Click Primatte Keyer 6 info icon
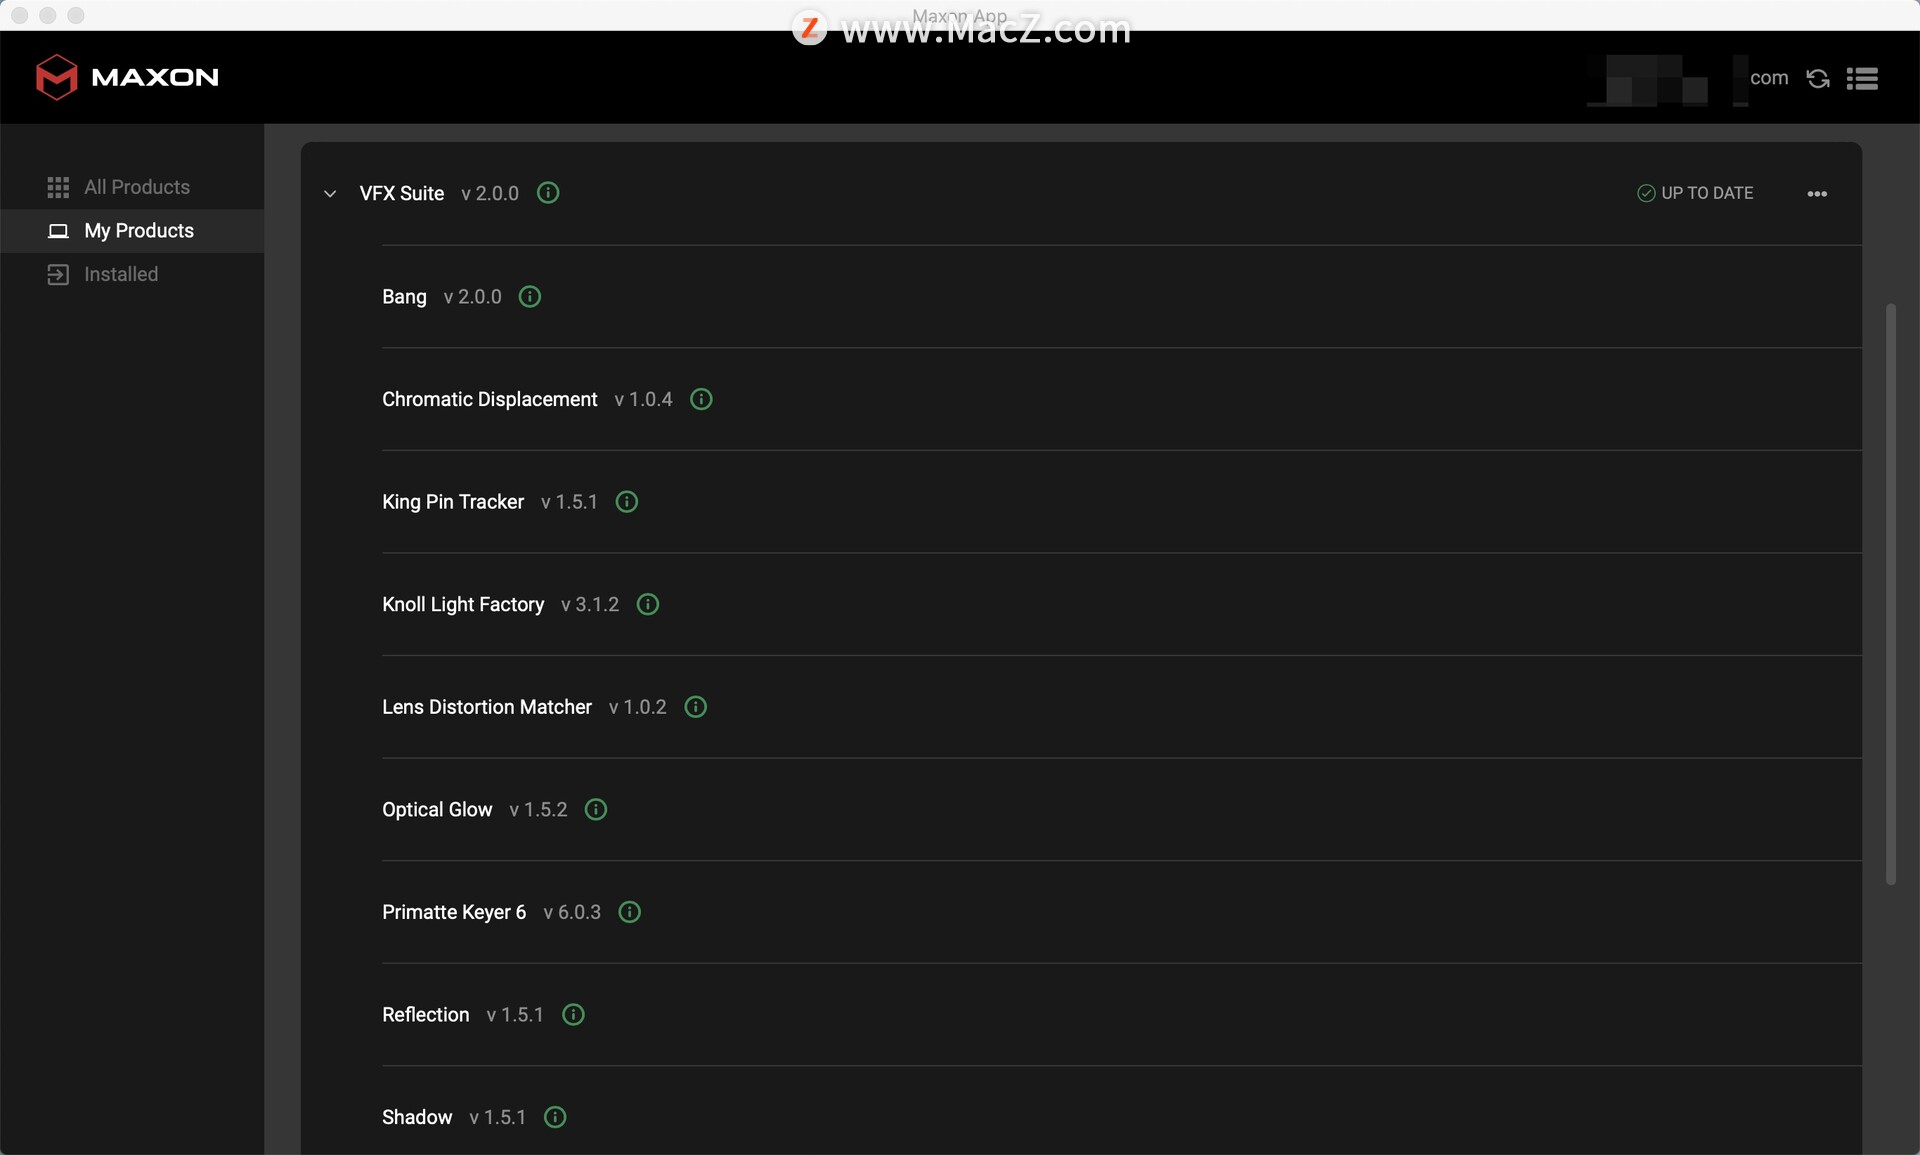The width and height of the screenshot is (1920, 1155). (630, 912)
